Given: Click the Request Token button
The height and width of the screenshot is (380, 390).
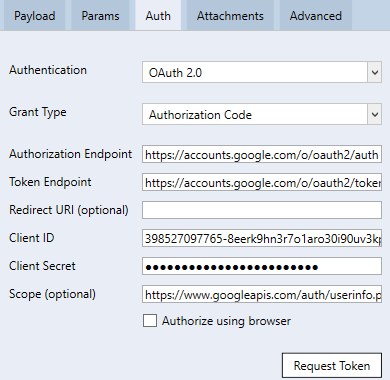Looking at the screenshot, I should click(332, 365).
